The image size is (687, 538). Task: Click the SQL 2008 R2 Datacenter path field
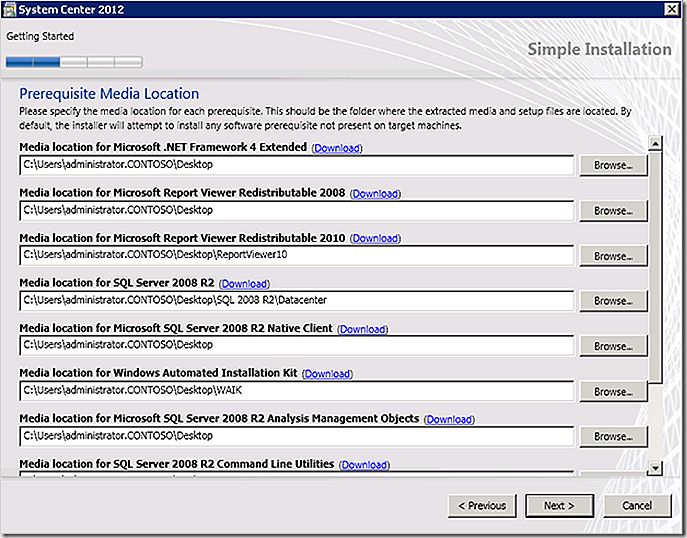297,301
